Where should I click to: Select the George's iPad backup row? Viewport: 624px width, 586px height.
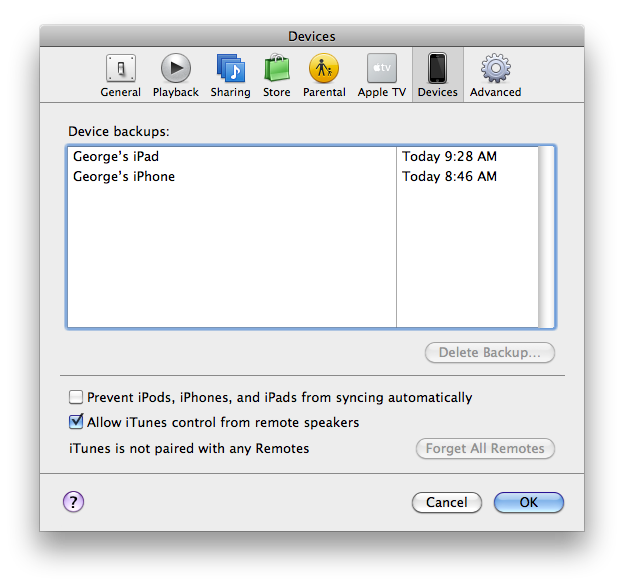tap(303, 156)
